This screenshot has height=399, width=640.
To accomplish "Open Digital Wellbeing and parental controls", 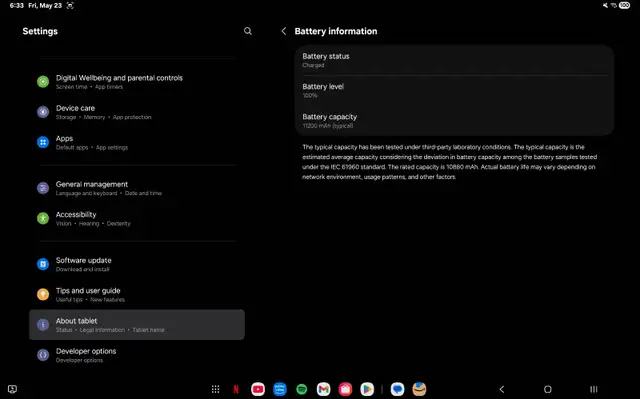I will tap(137, 82).
